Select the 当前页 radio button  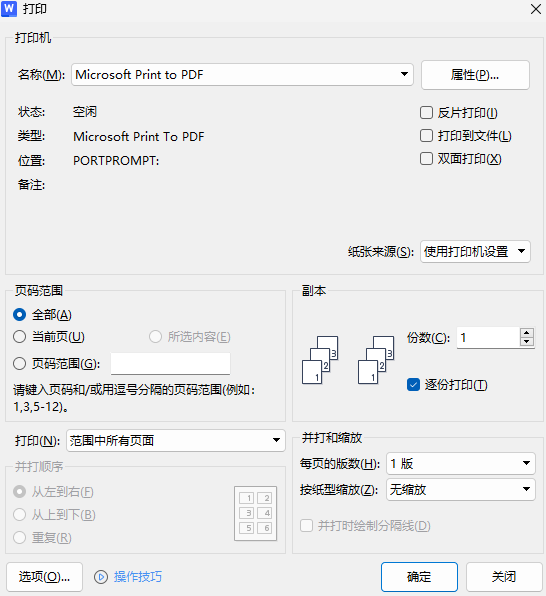[x=19, y=337]
